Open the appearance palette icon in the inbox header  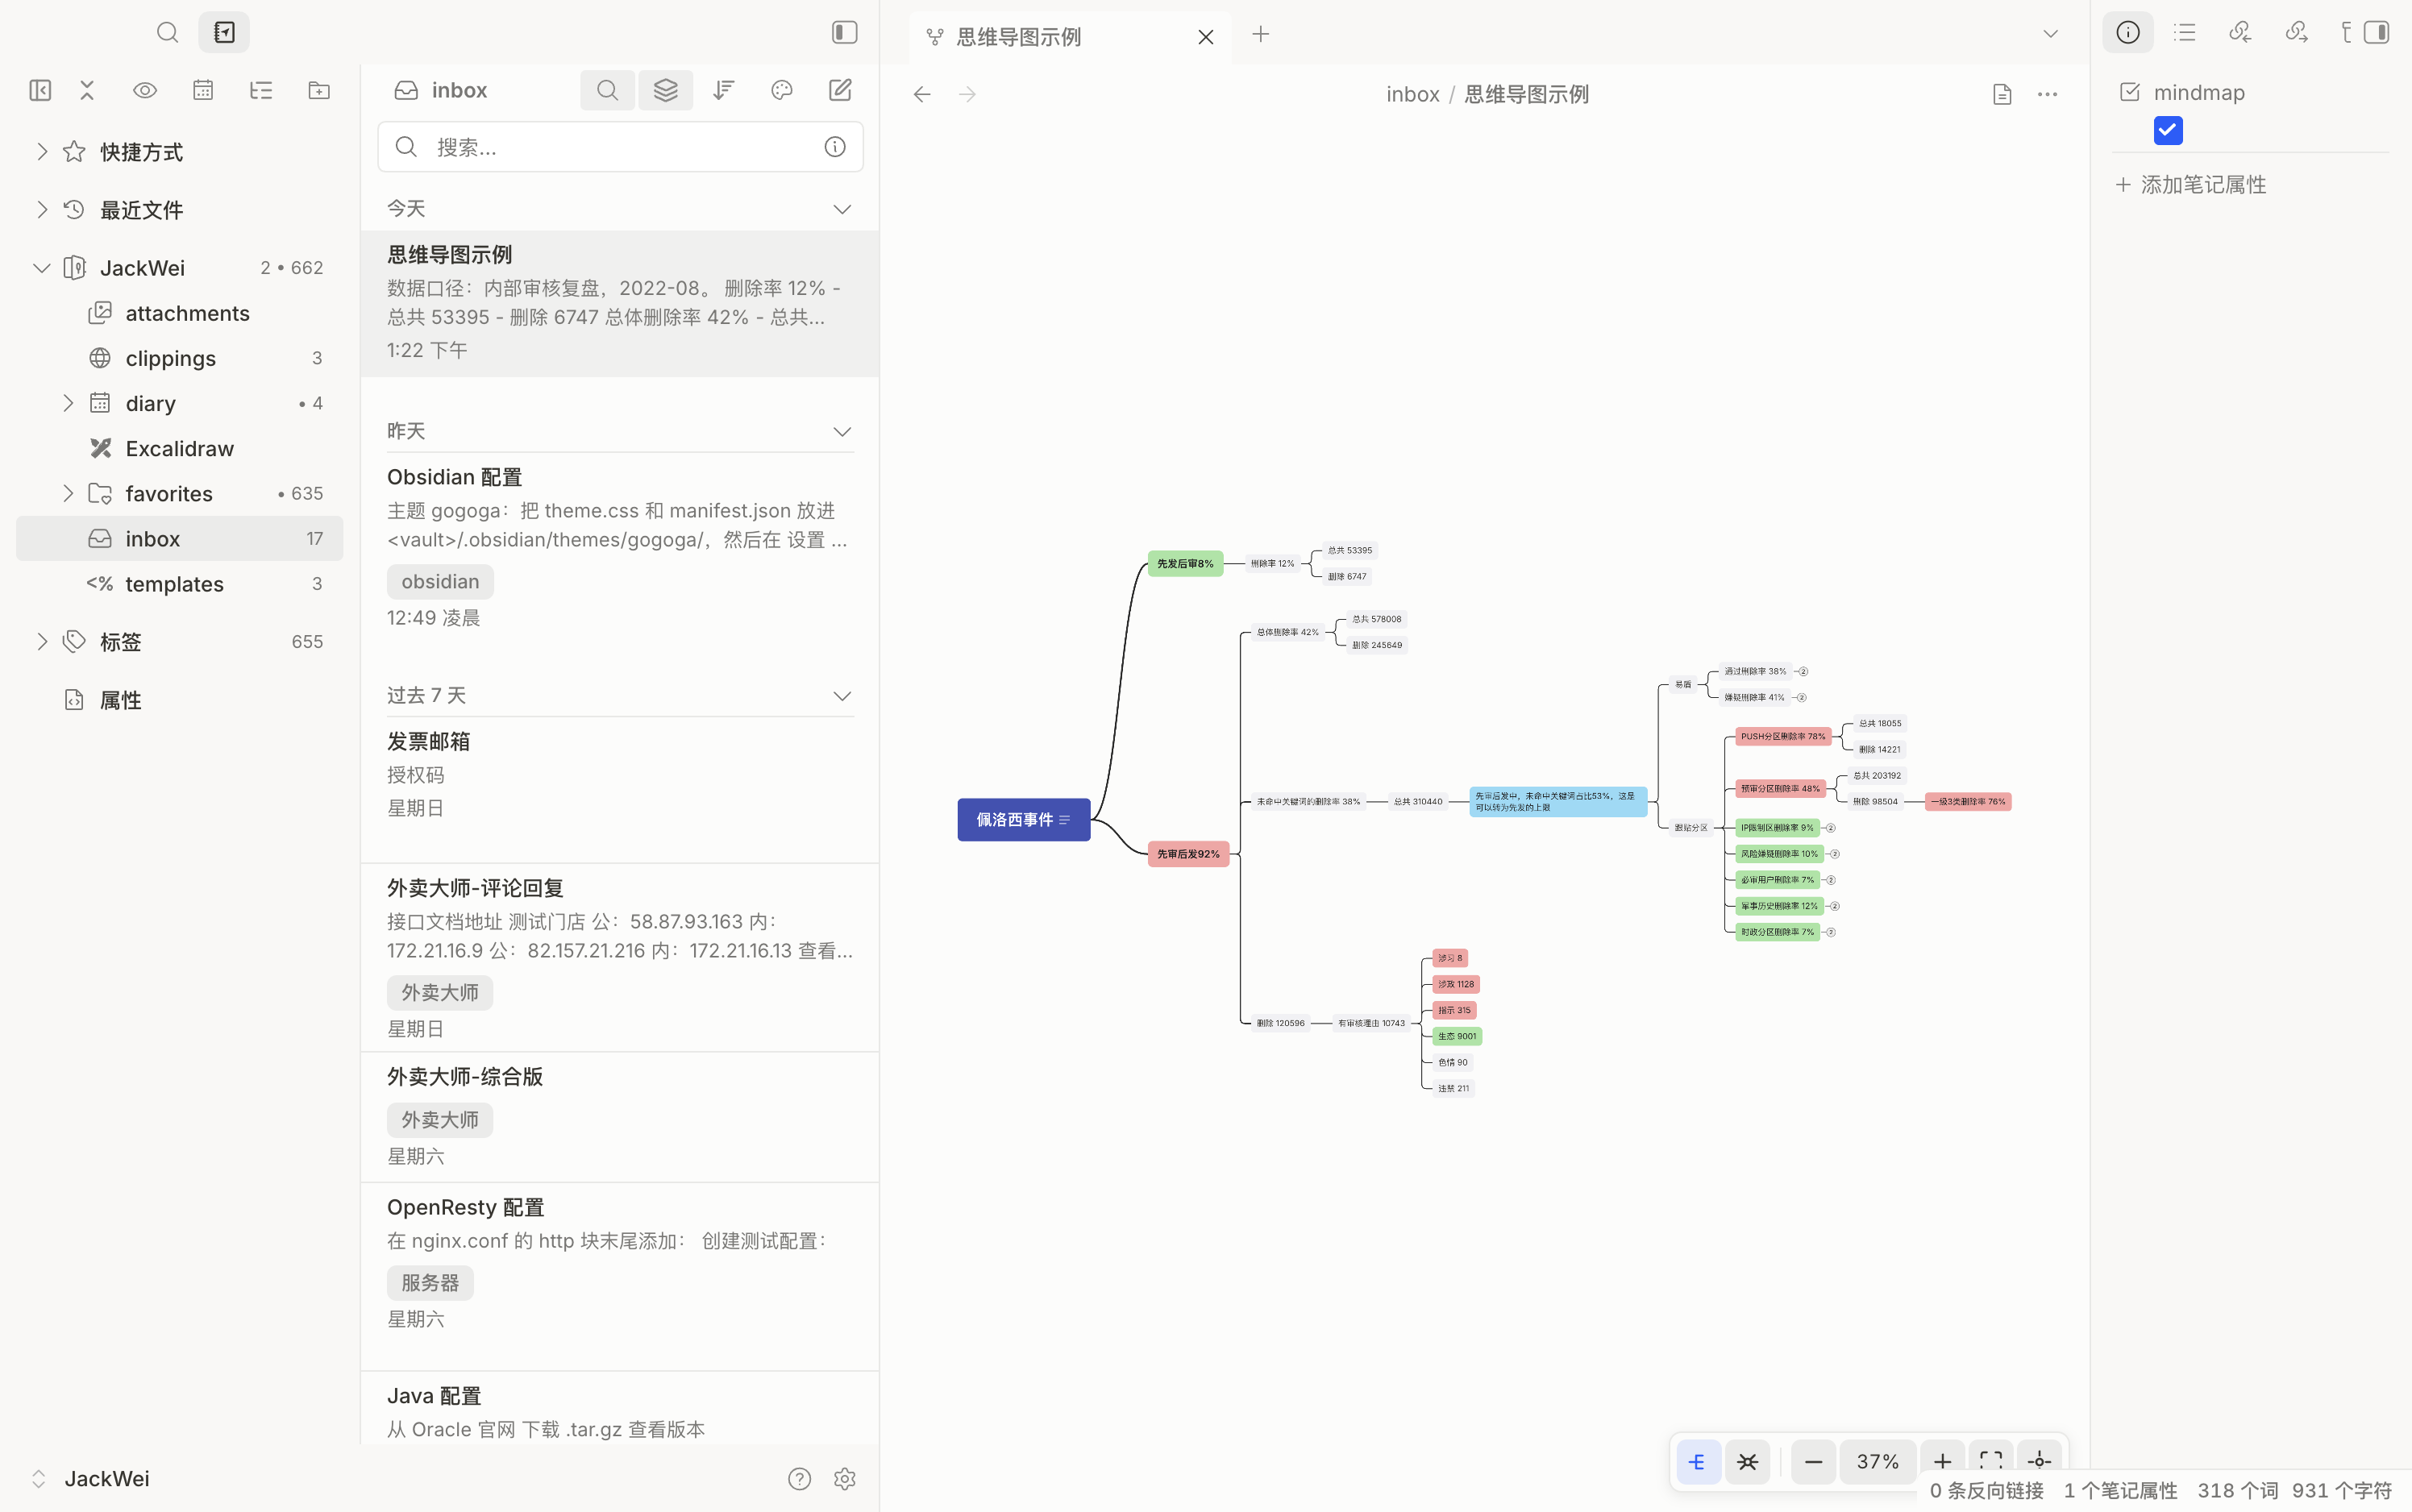[x=782, y=90]
